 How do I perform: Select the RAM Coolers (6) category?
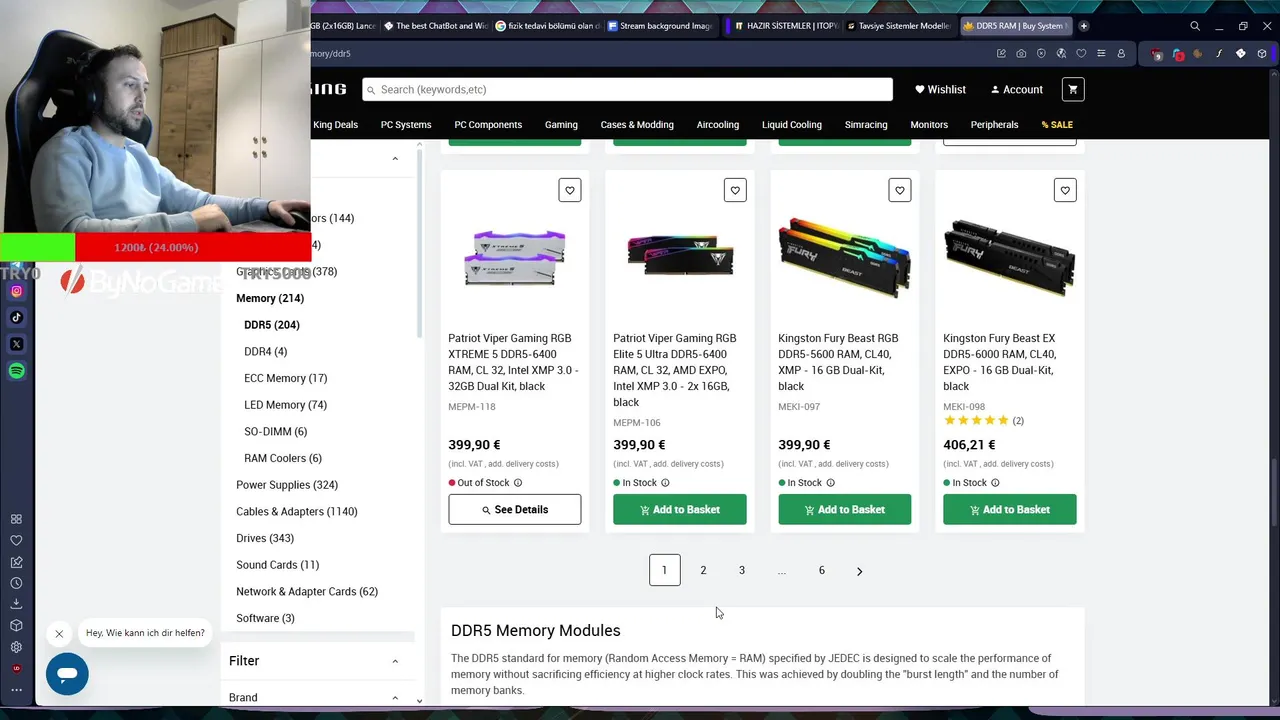[283, 458]
